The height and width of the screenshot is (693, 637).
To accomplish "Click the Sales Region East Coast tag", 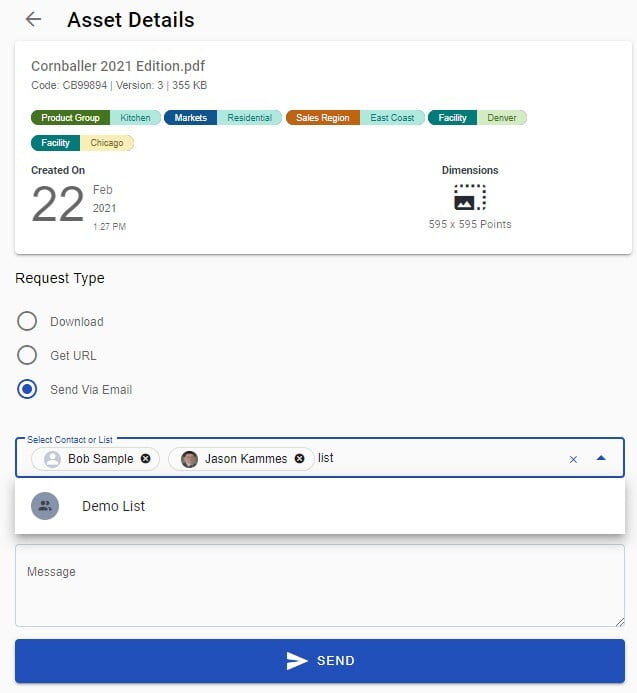I will (354, 118).
